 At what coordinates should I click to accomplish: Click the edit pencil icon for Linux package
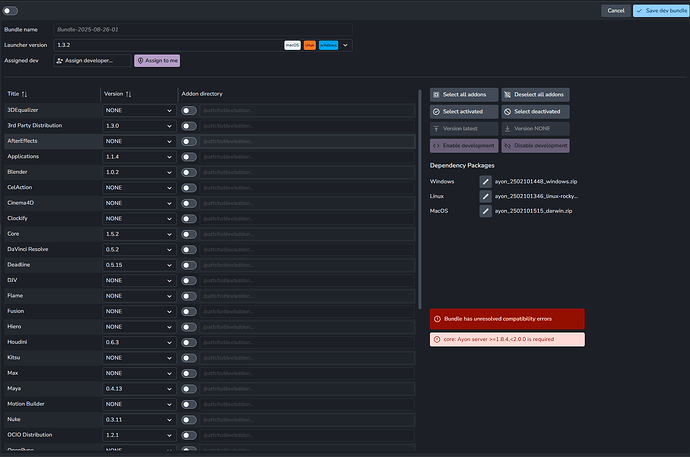click(x=486, y=196)
